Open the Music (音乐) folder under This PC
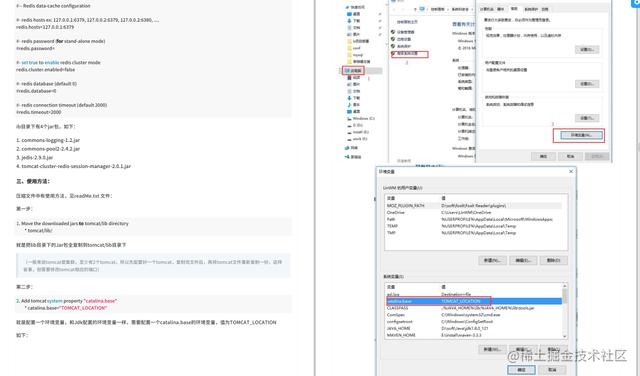This screenshot has height=376, width=640. click(353, 105)
